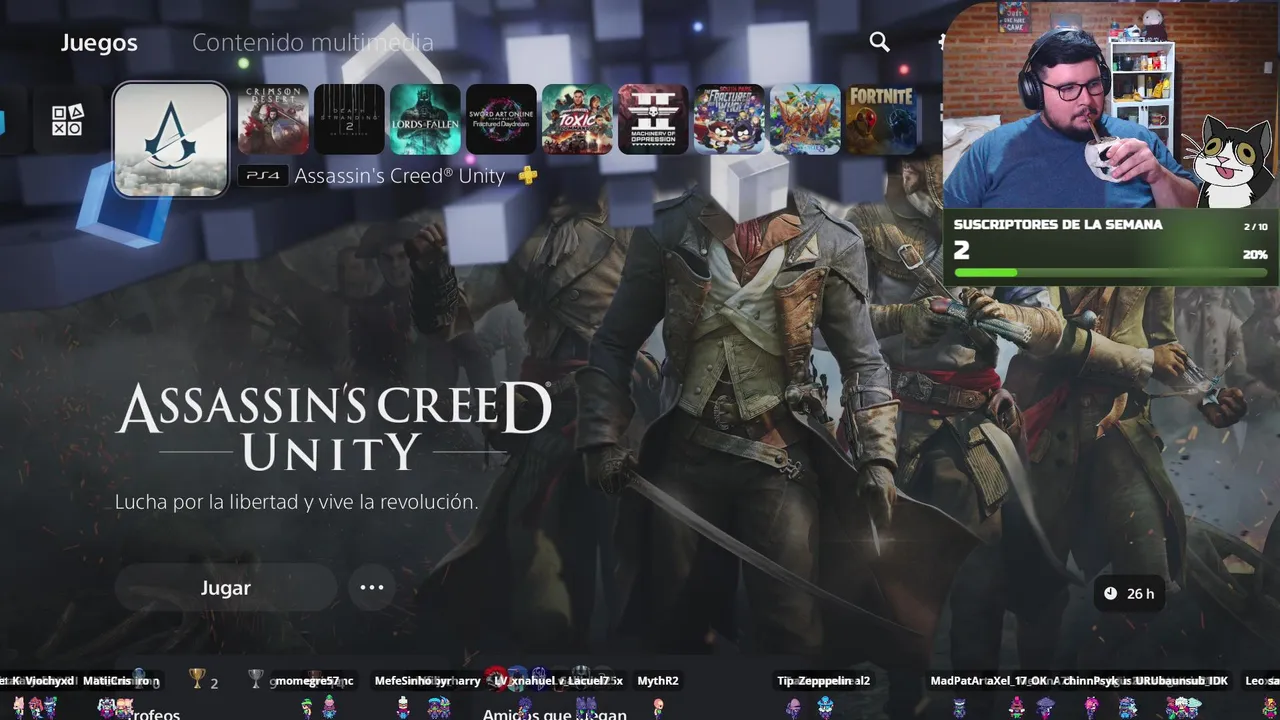Select the Assassin's Creed Unity tile

[x=171, y=139]
